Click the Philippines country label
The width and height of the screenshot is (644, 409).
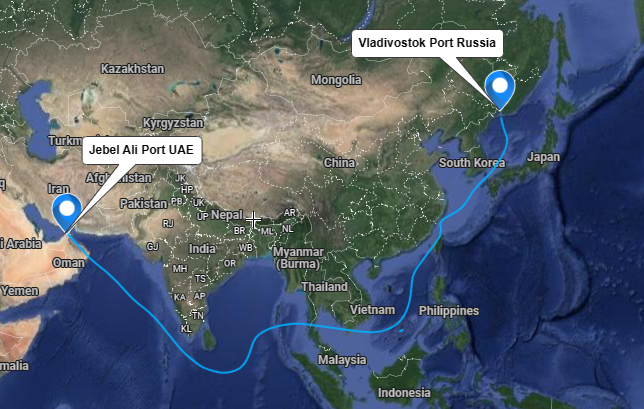449,311
